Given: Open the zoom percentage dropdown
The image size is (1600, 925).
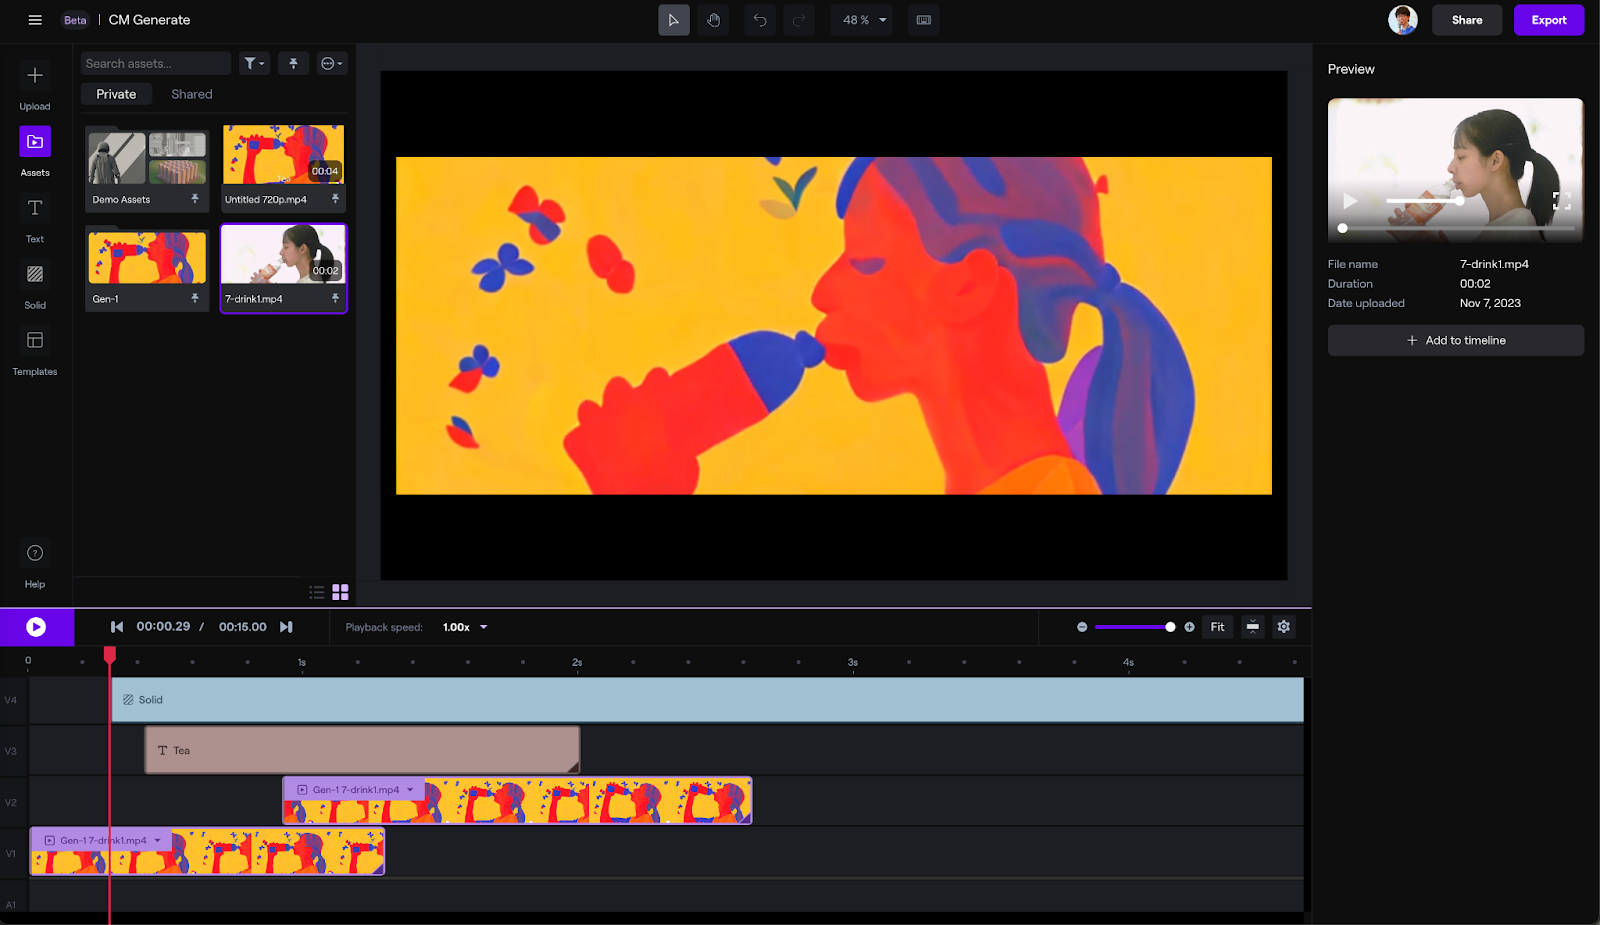Looking at the screenshot, I should (x=861, y=19).
